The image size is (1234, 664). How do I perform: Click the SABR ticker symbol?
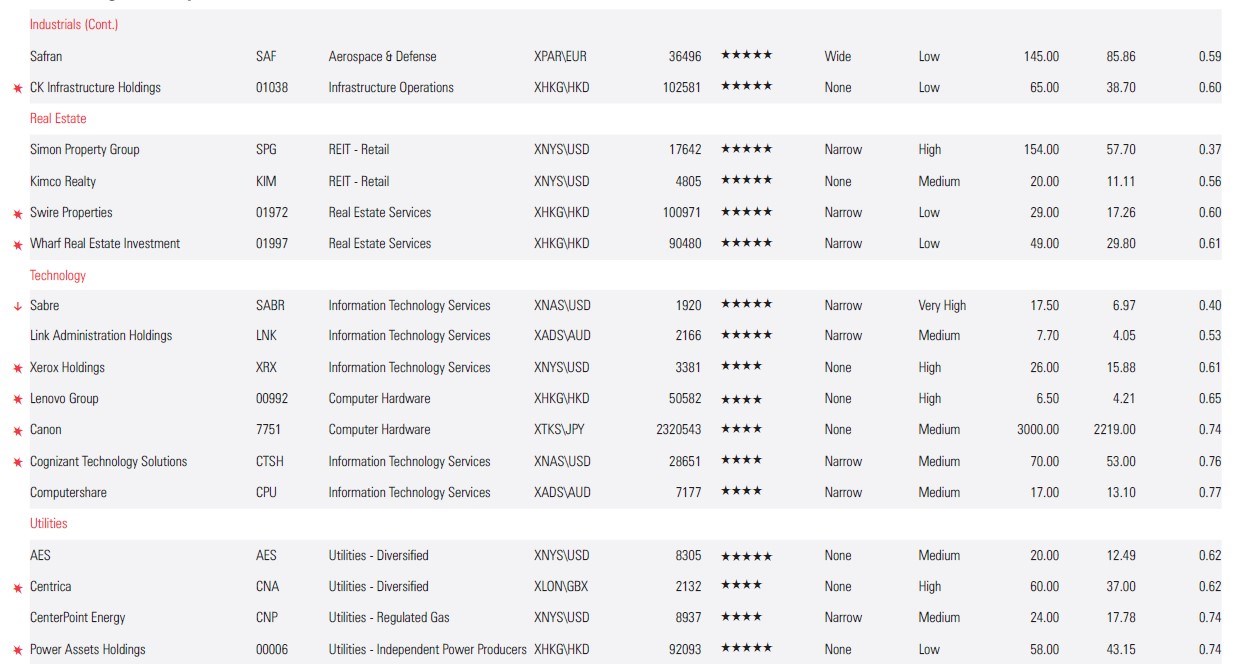point(270,306)
